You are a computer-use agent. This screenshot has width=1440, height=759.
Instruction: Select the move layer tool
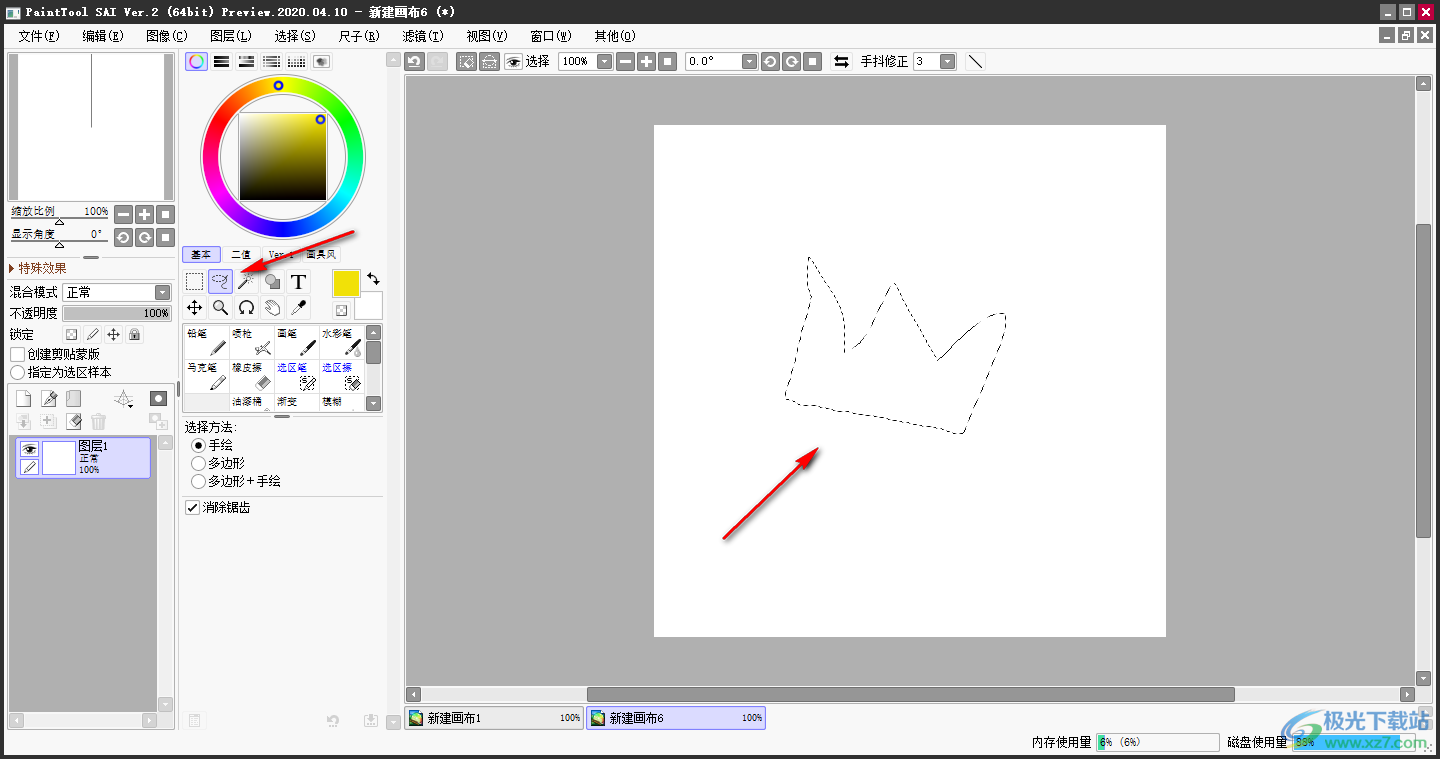click(195, 308)
